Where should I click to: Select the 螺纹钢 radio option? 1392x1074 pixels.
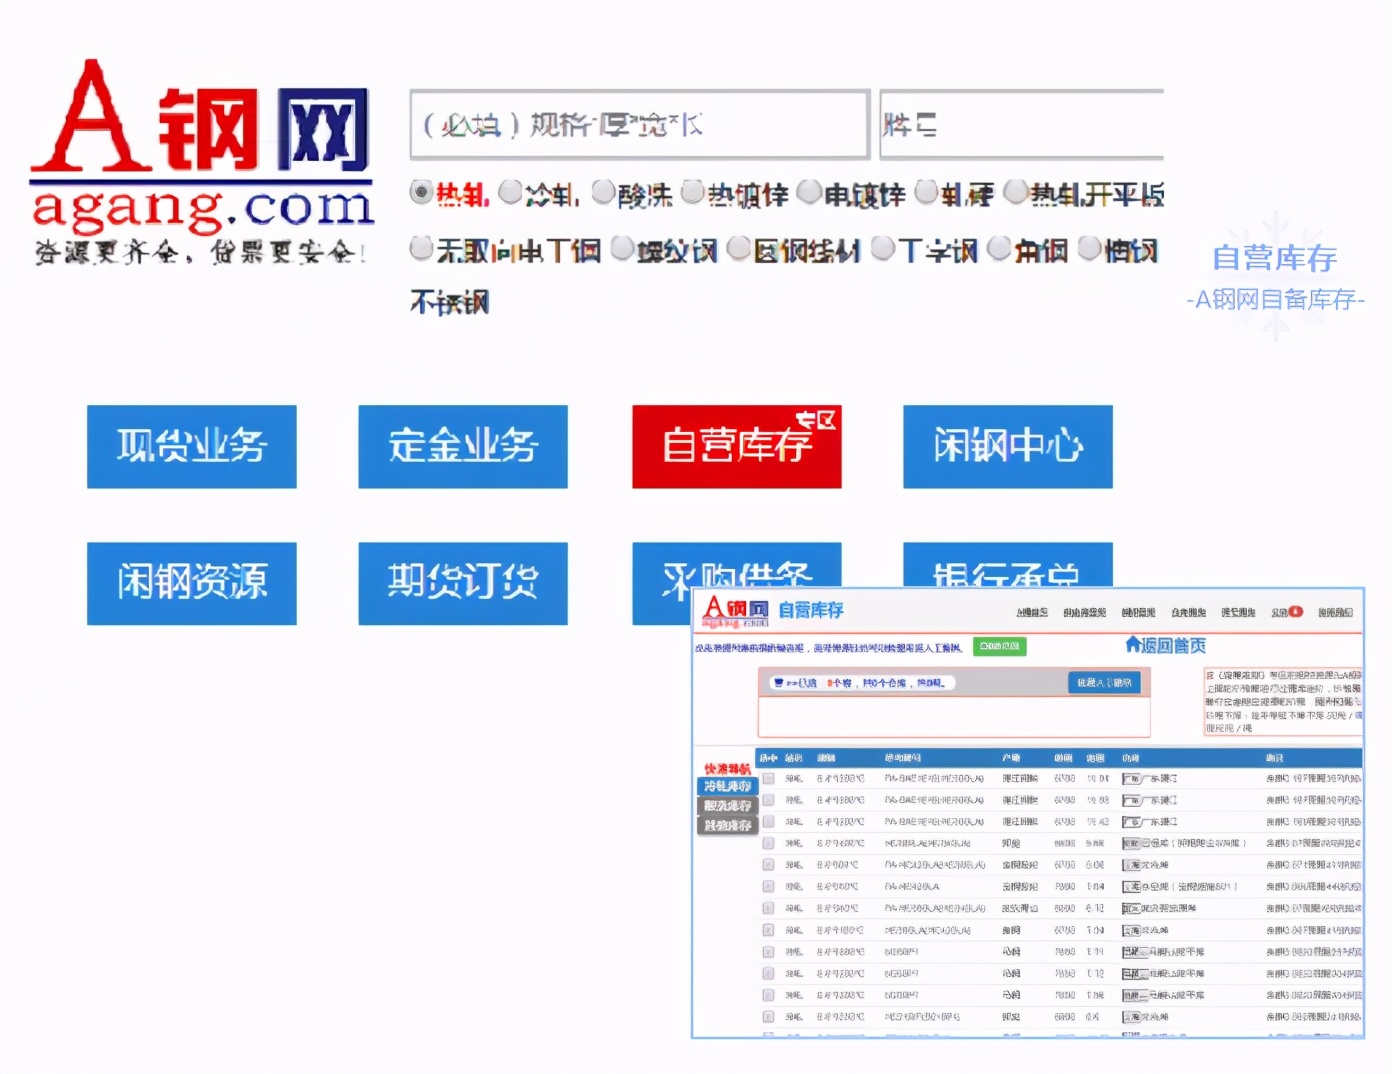[622, 250]
